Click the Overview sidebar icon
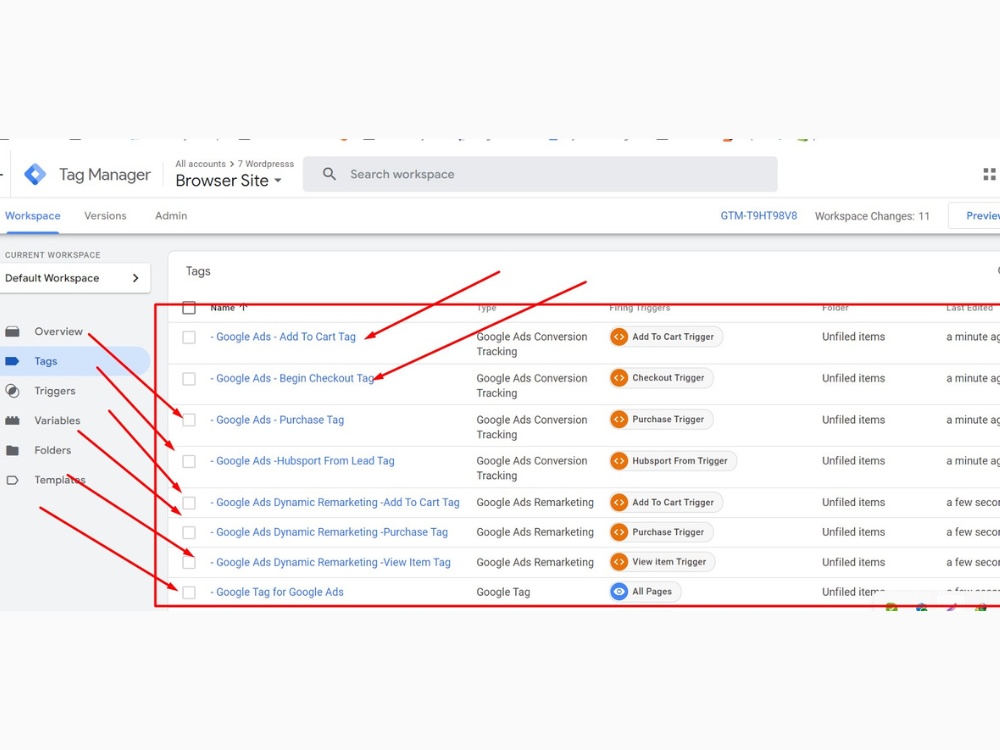This screenshot has width=1000, height=750. (12, 332)
